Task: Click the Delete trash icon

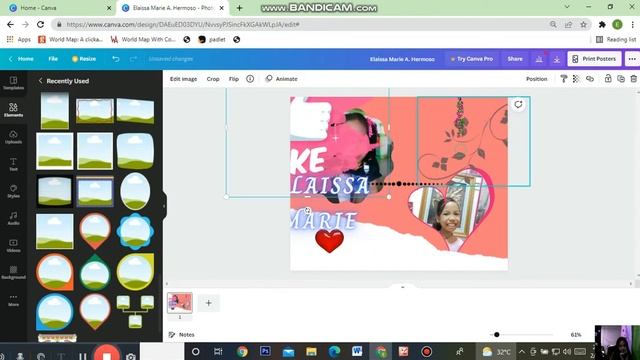Action: [633, 79]
